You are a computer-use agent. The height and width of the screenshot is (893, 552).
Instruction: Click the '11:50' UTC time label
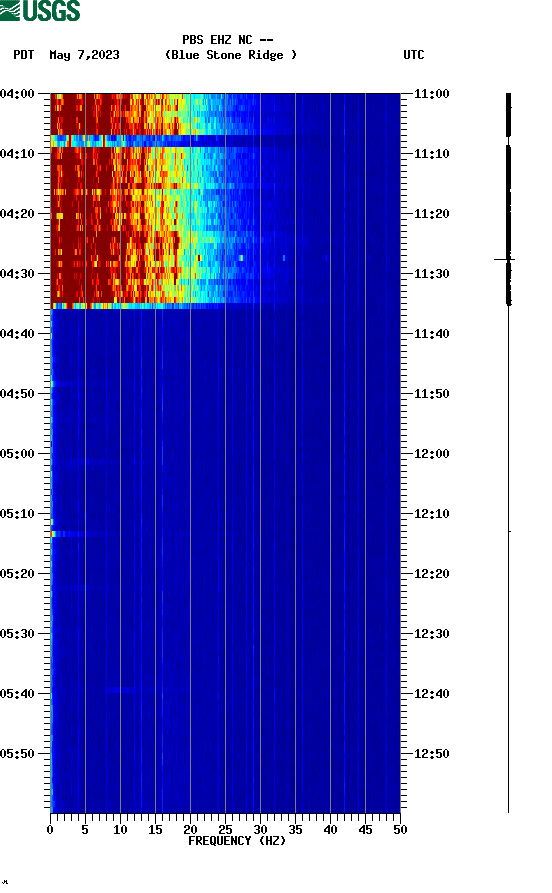point(432,394)
